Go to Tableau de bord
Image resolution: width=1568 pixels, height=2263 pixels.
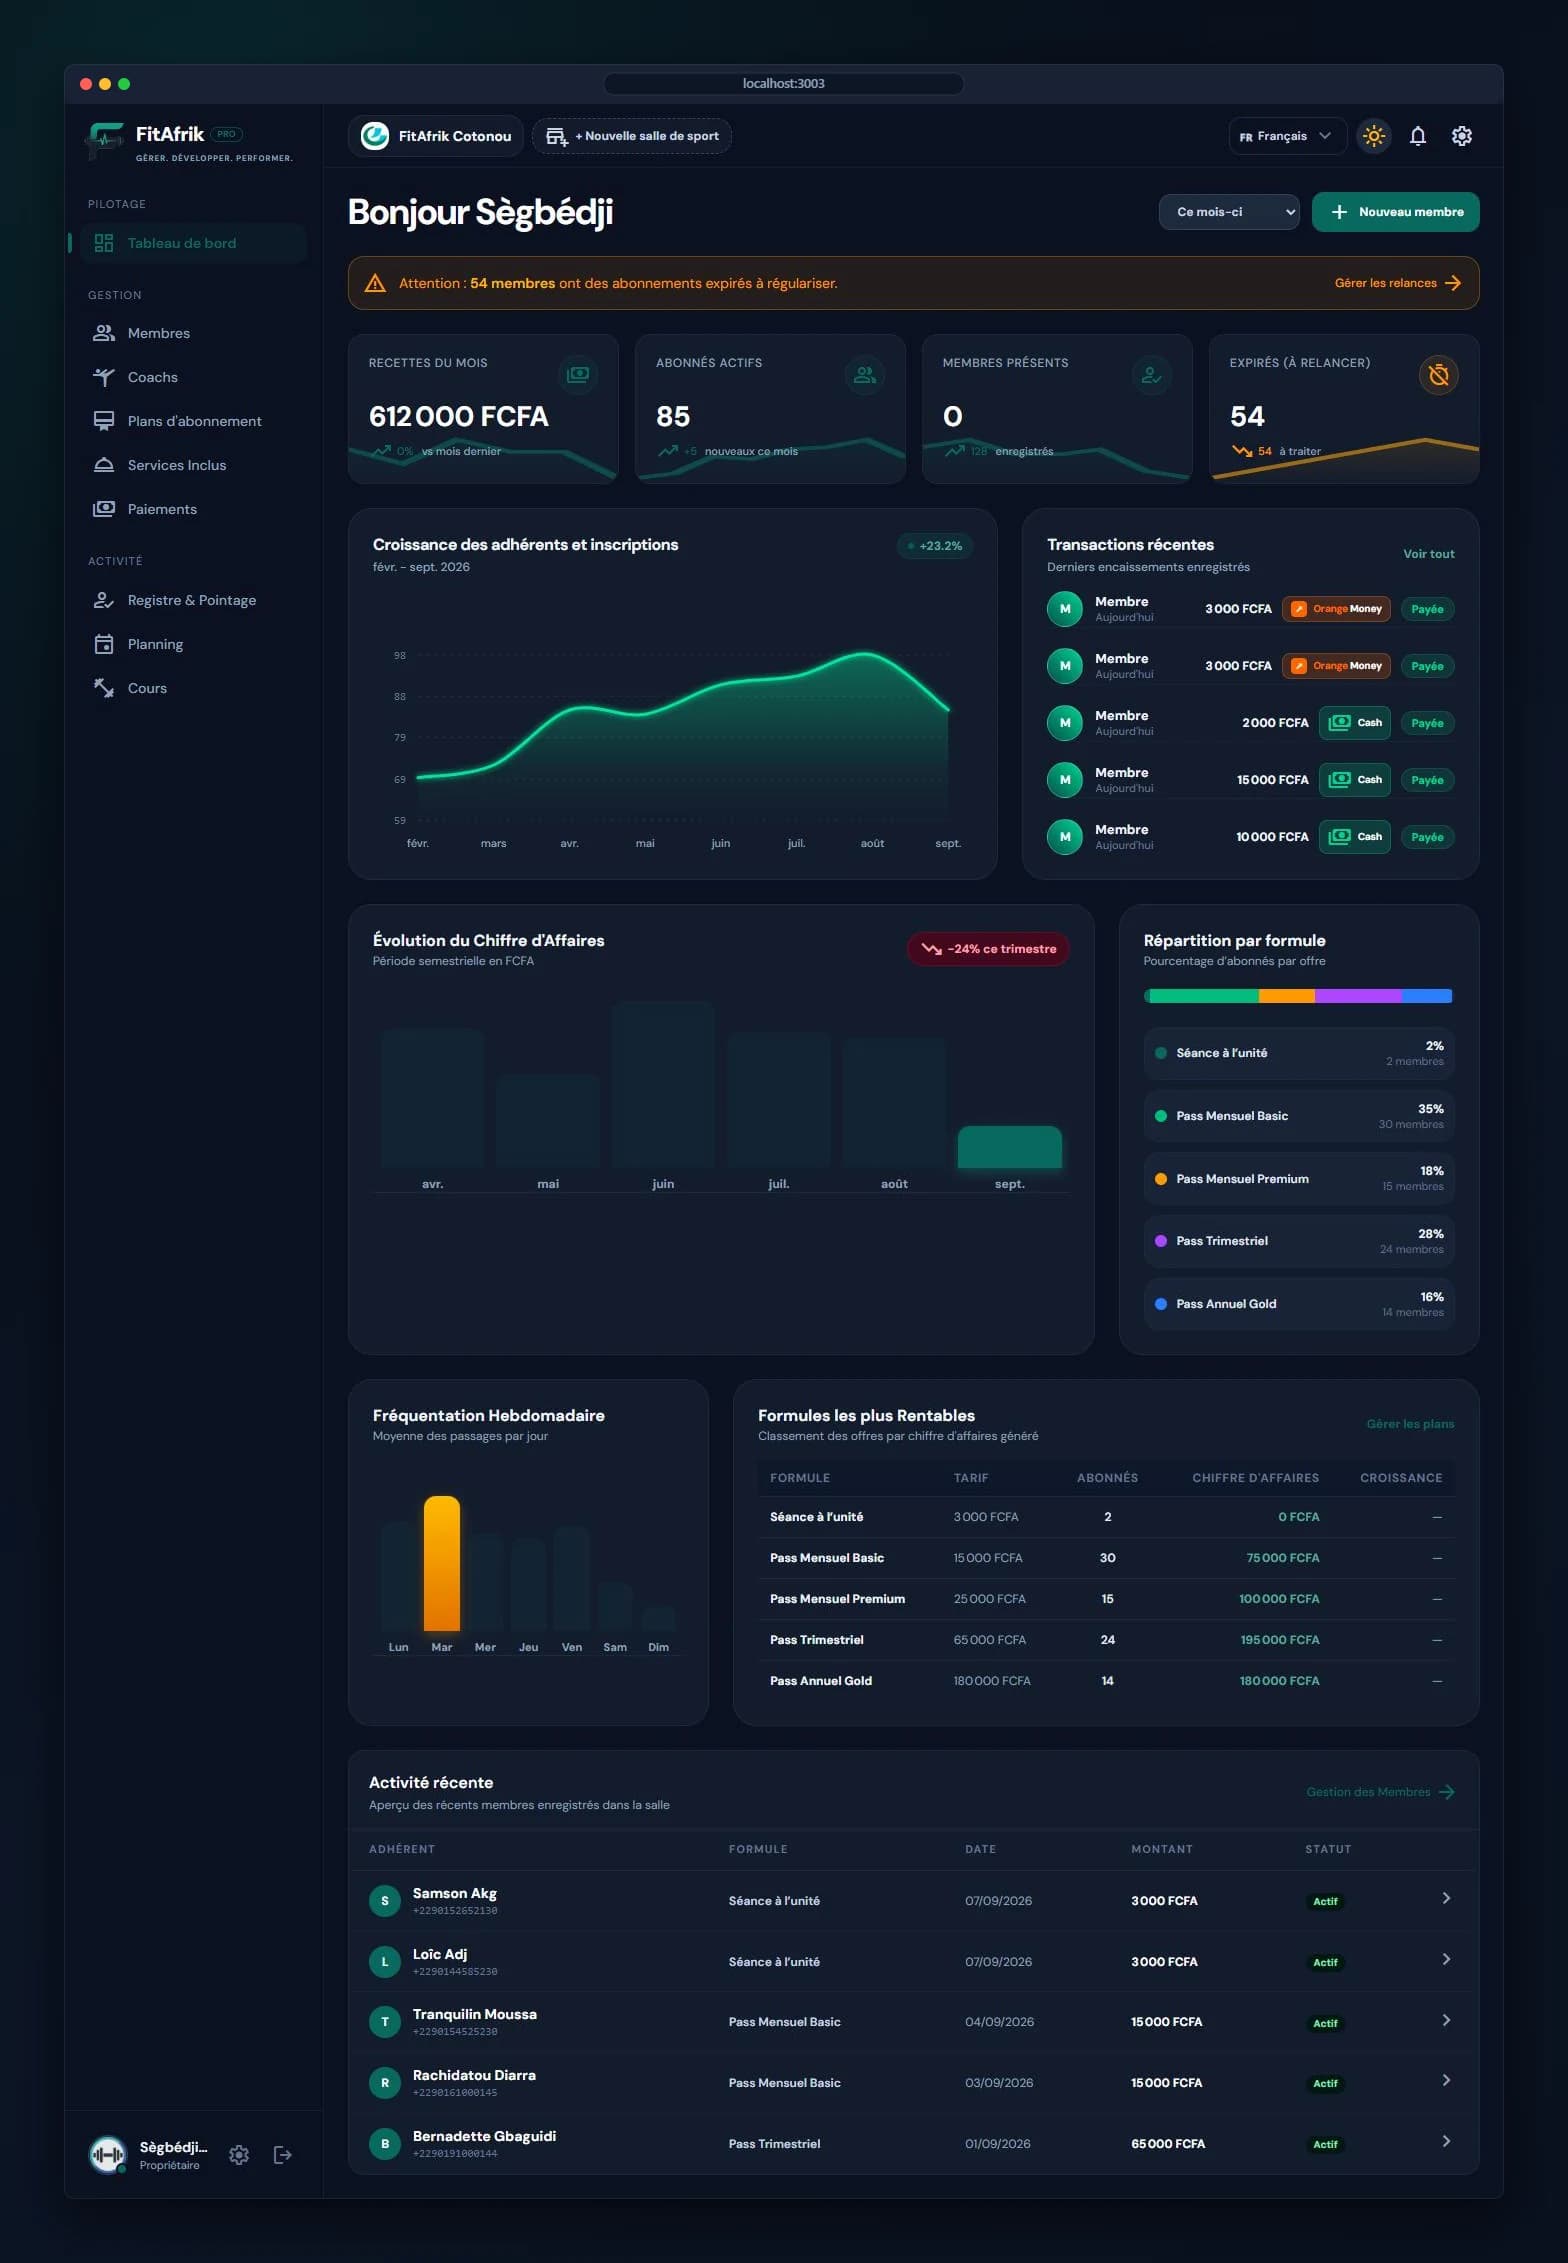tap(193, 243)
